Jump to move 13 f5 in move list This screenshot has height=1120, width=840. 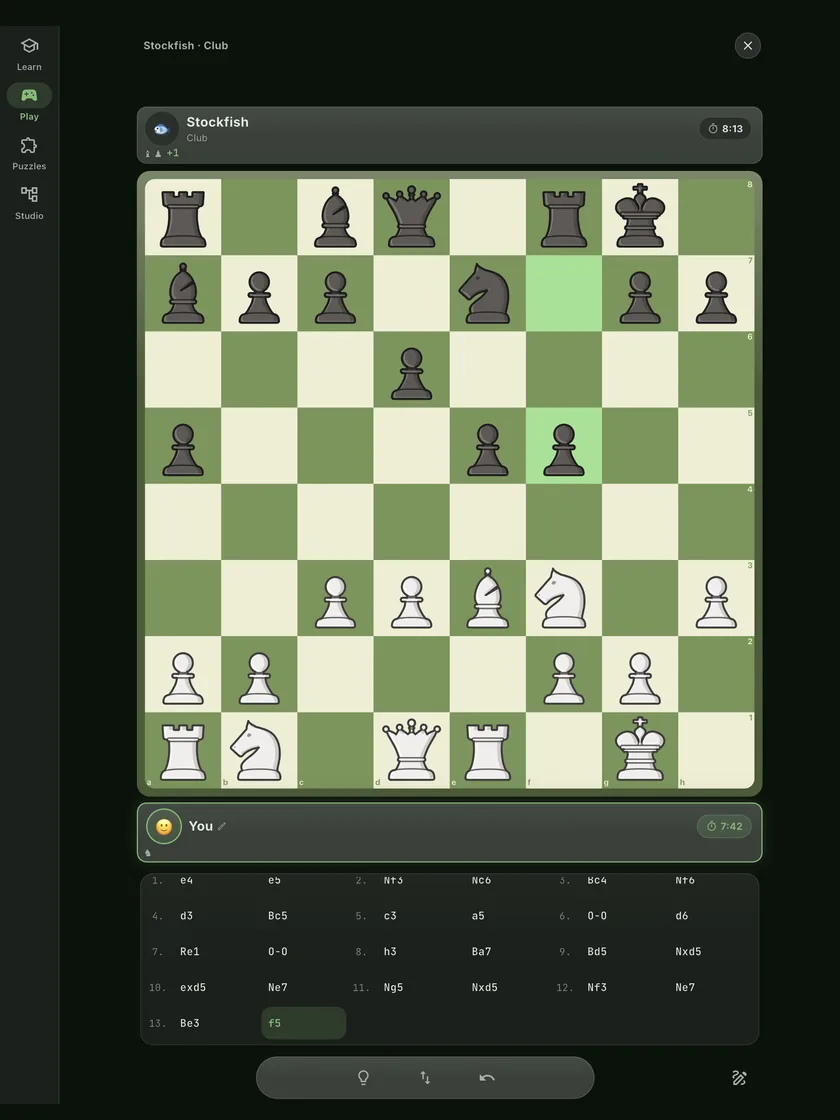[x=304, y=1023]
